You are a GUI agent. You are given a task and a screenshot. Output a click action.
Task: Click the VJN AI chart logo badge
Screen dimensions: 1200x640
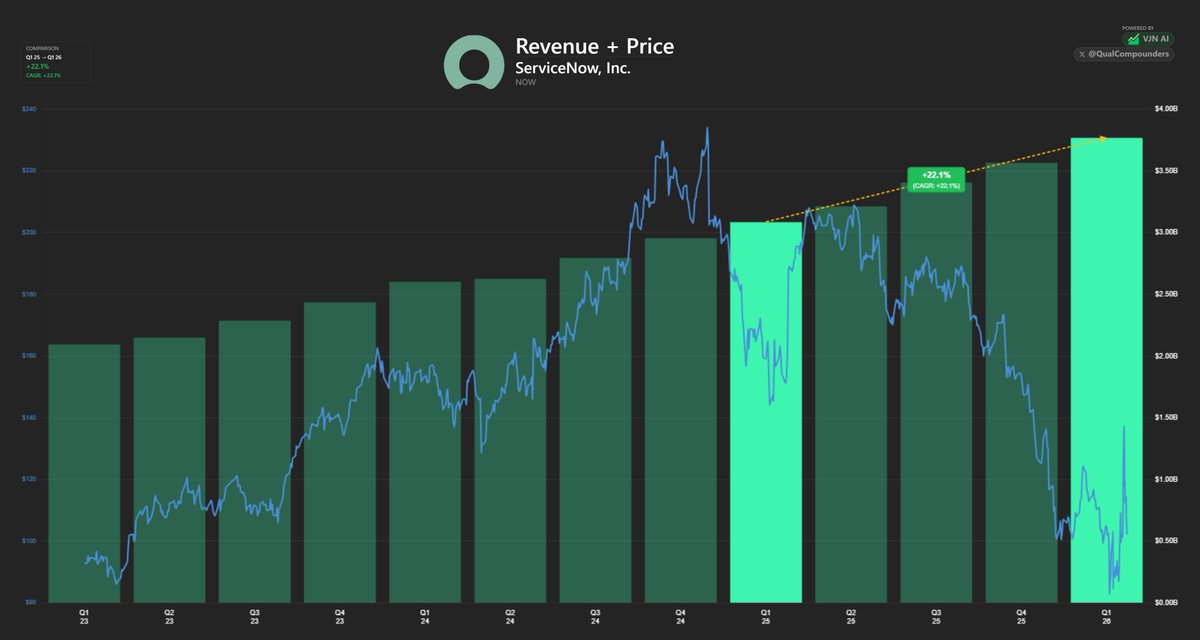click(1149, 39)
